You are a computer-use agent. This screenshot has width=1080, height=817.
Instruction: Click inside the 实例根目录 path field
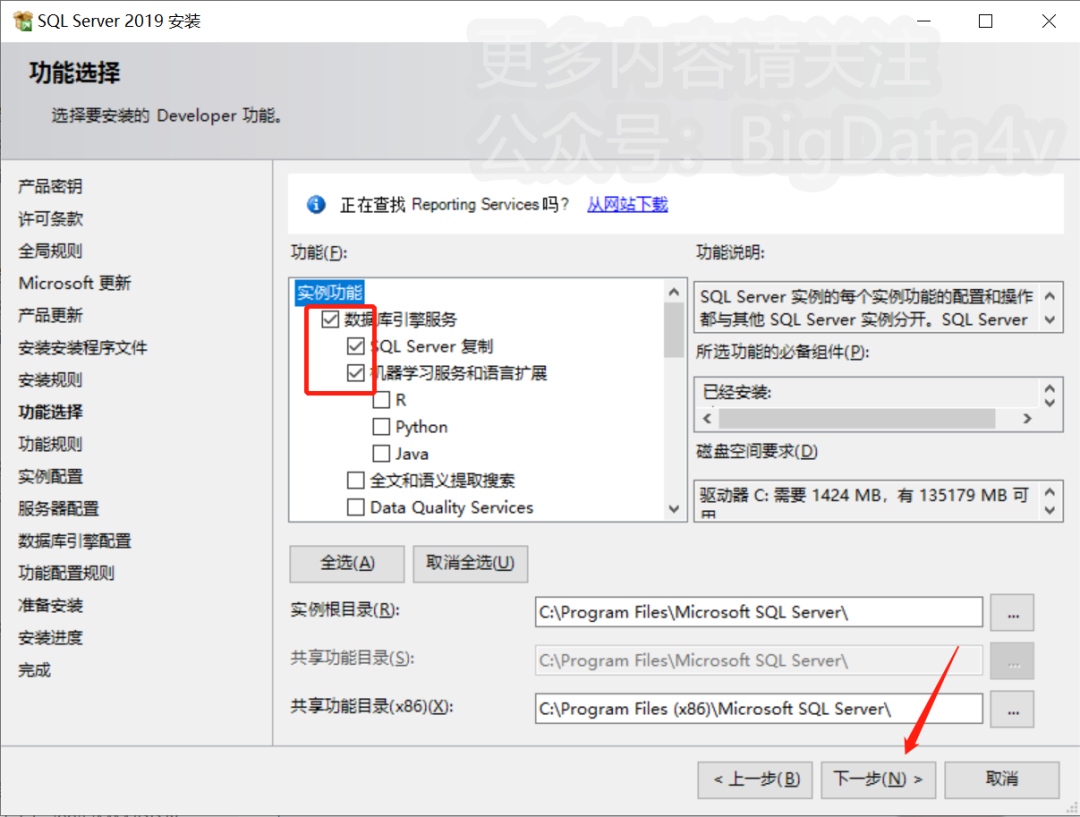(758, 612)
